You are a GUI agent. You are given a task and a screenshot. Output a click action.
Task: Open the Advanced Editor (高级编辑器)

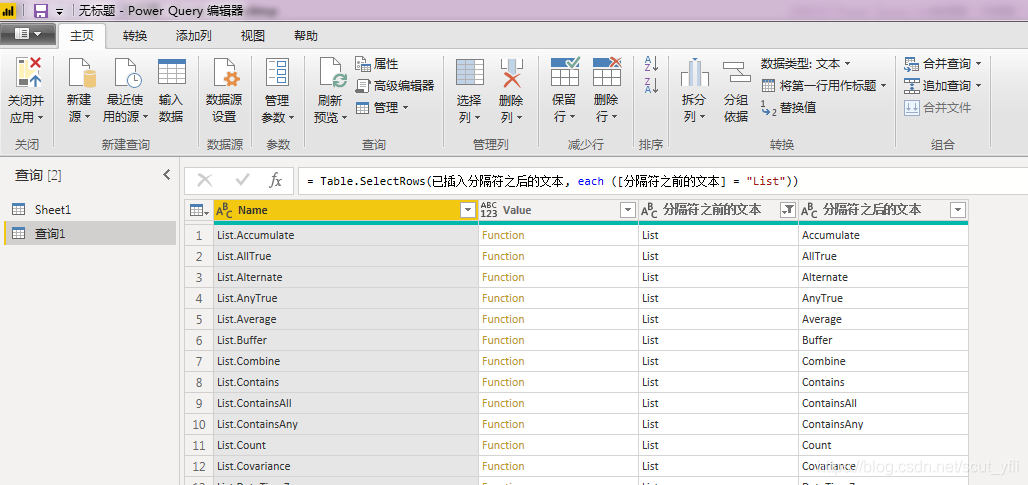[x=395, y=85]
